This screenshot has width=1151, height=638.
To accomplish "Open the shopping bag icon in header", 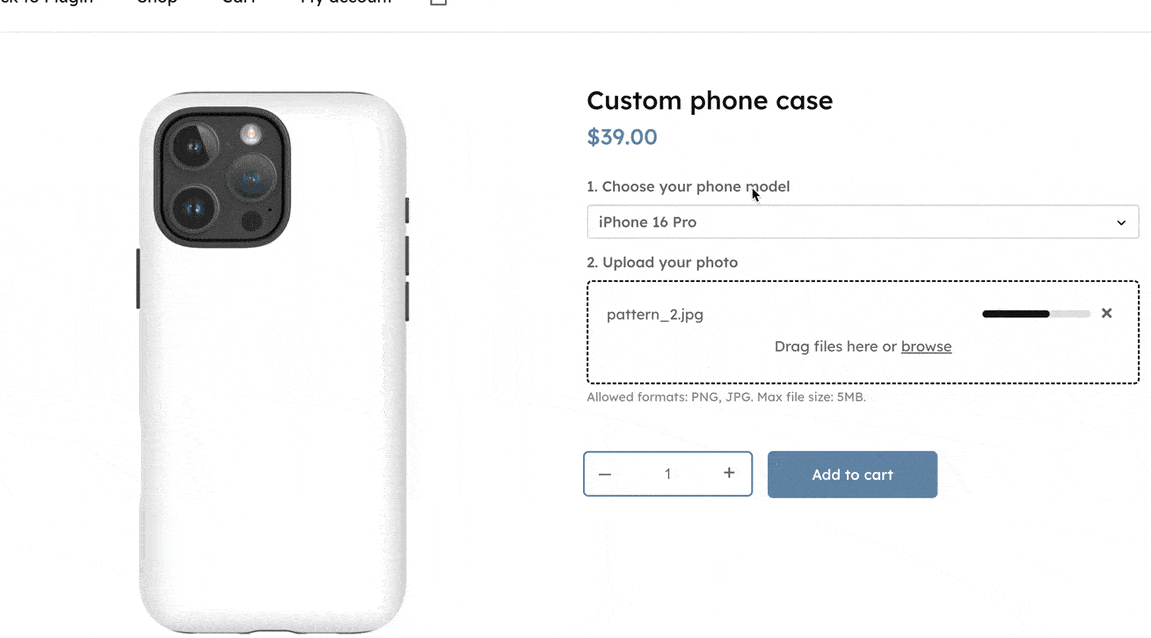I will (x=438, y=3).
